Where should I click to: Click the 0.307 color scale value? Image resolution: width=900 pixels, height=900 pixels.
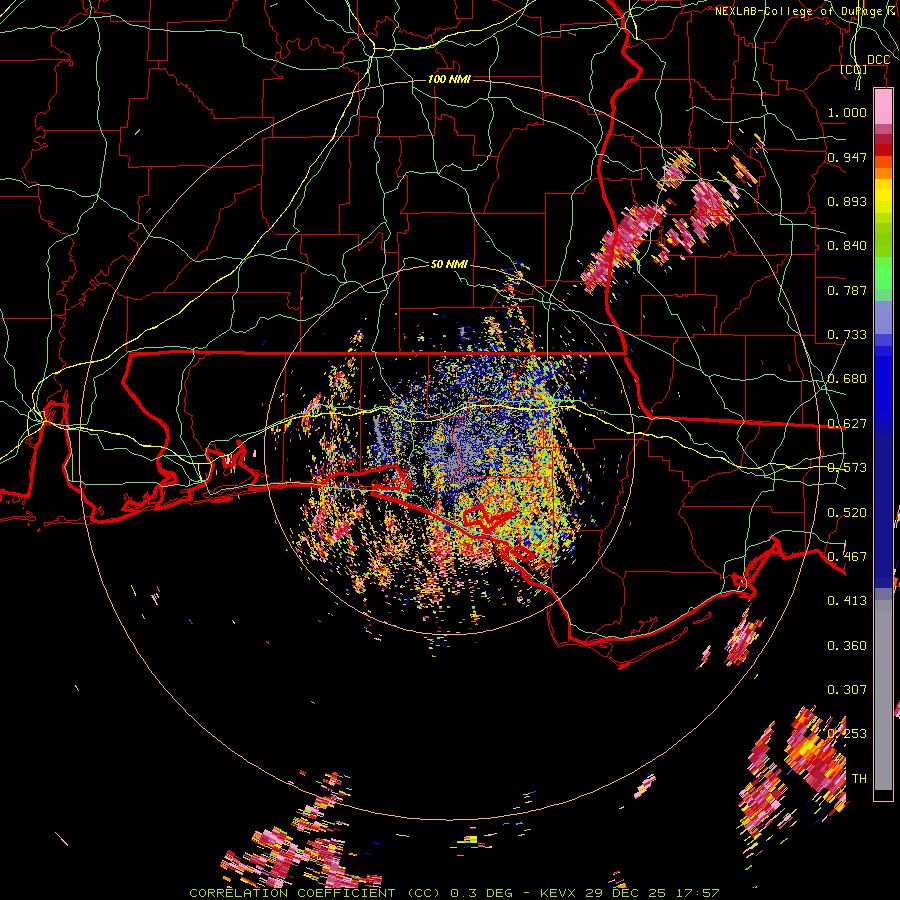[x=847, y=690]
